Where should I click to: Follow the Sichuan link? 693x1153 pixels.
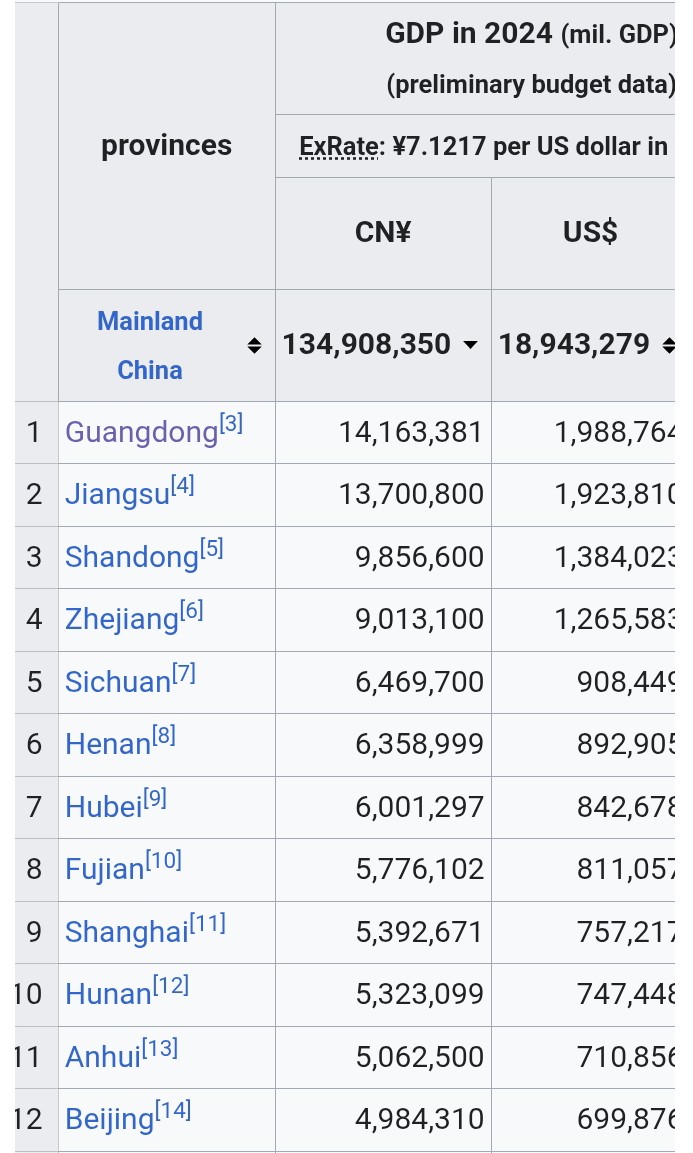click(x=118, y=682)
